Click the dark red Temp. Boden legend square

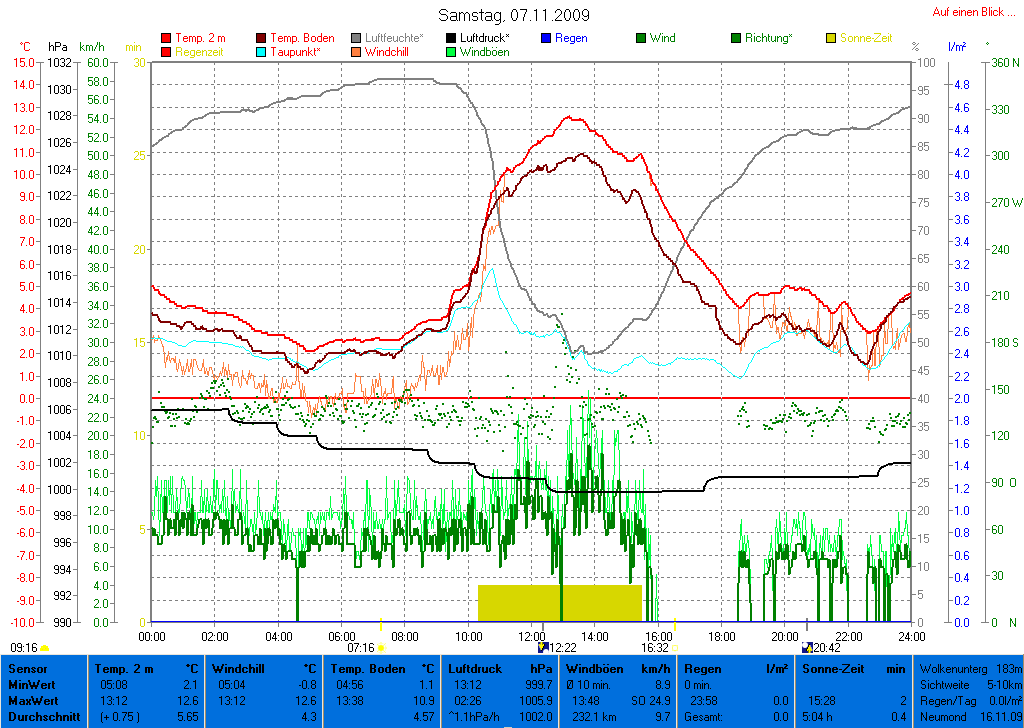[261, 38]
